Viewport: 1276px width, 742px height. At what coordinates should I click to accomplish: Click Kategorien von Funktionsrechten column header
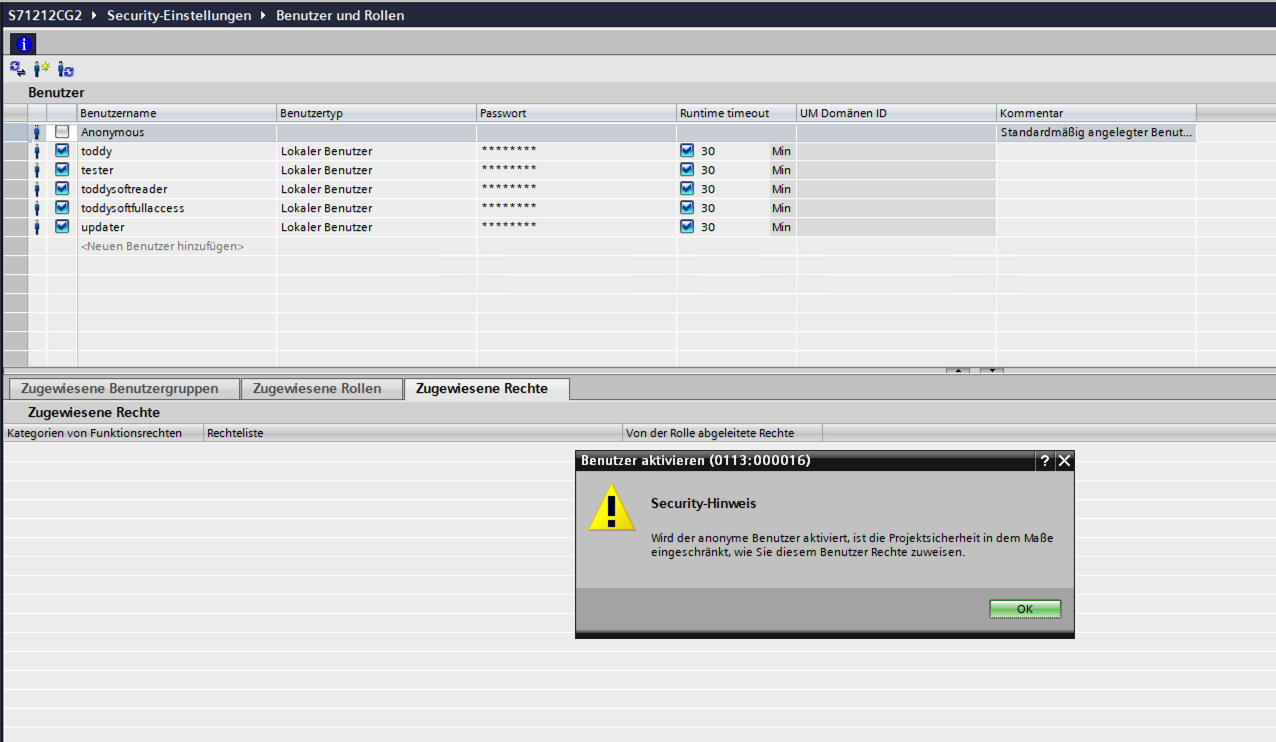[103, 433]
